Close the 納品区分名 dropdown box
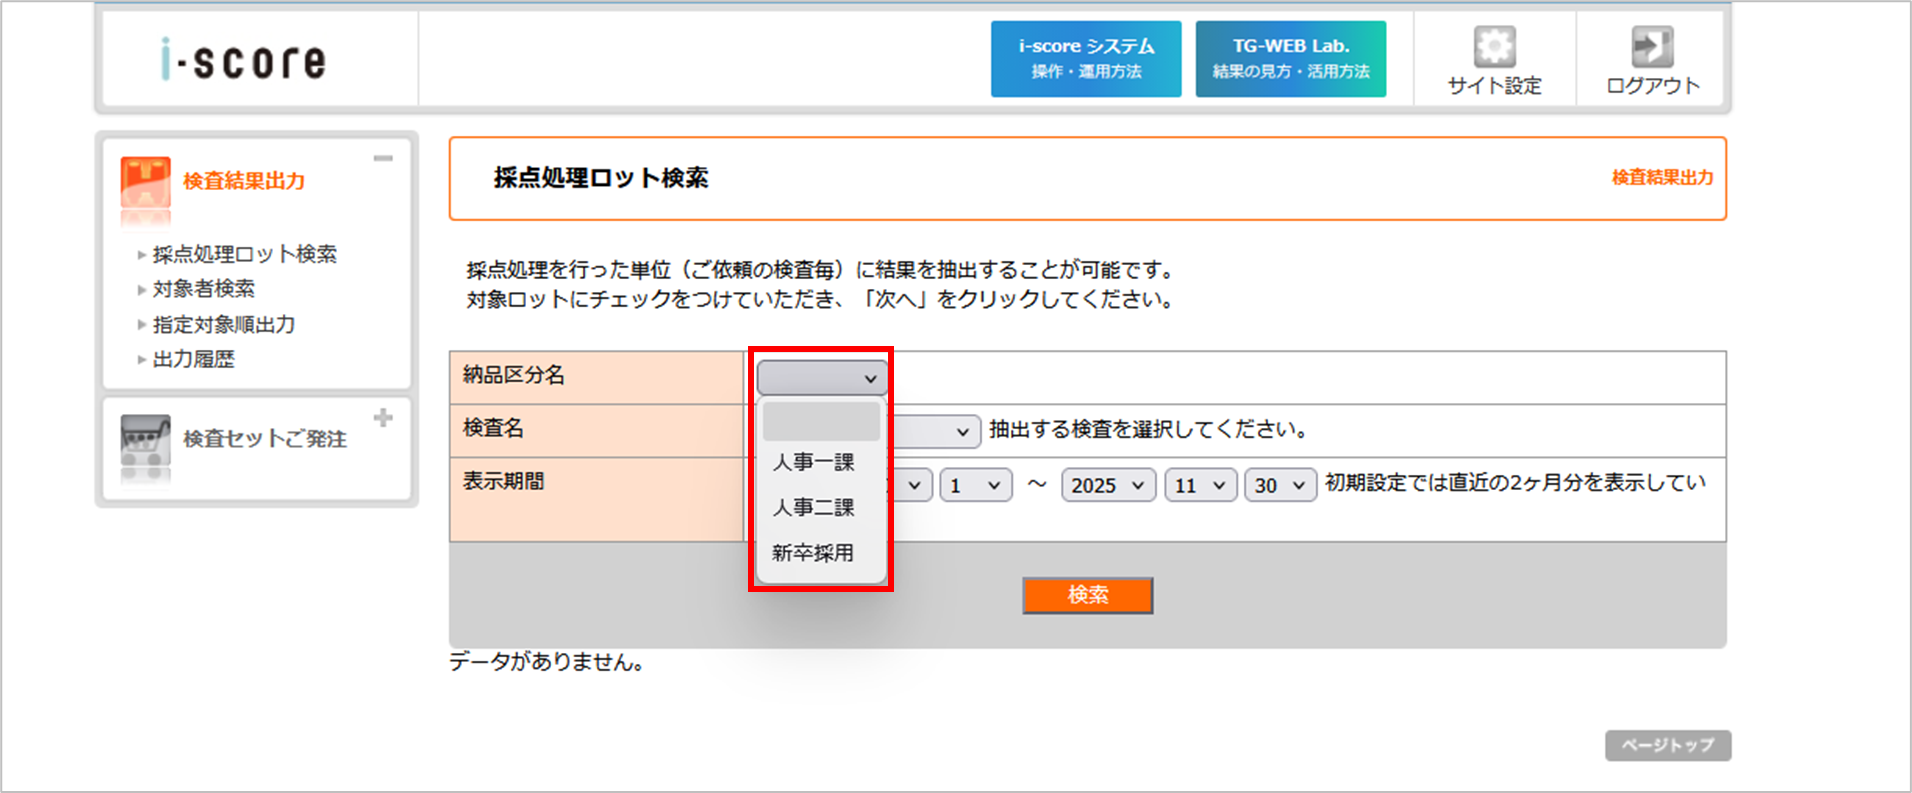The image size is (1912, 793). (x=822, y=378)
